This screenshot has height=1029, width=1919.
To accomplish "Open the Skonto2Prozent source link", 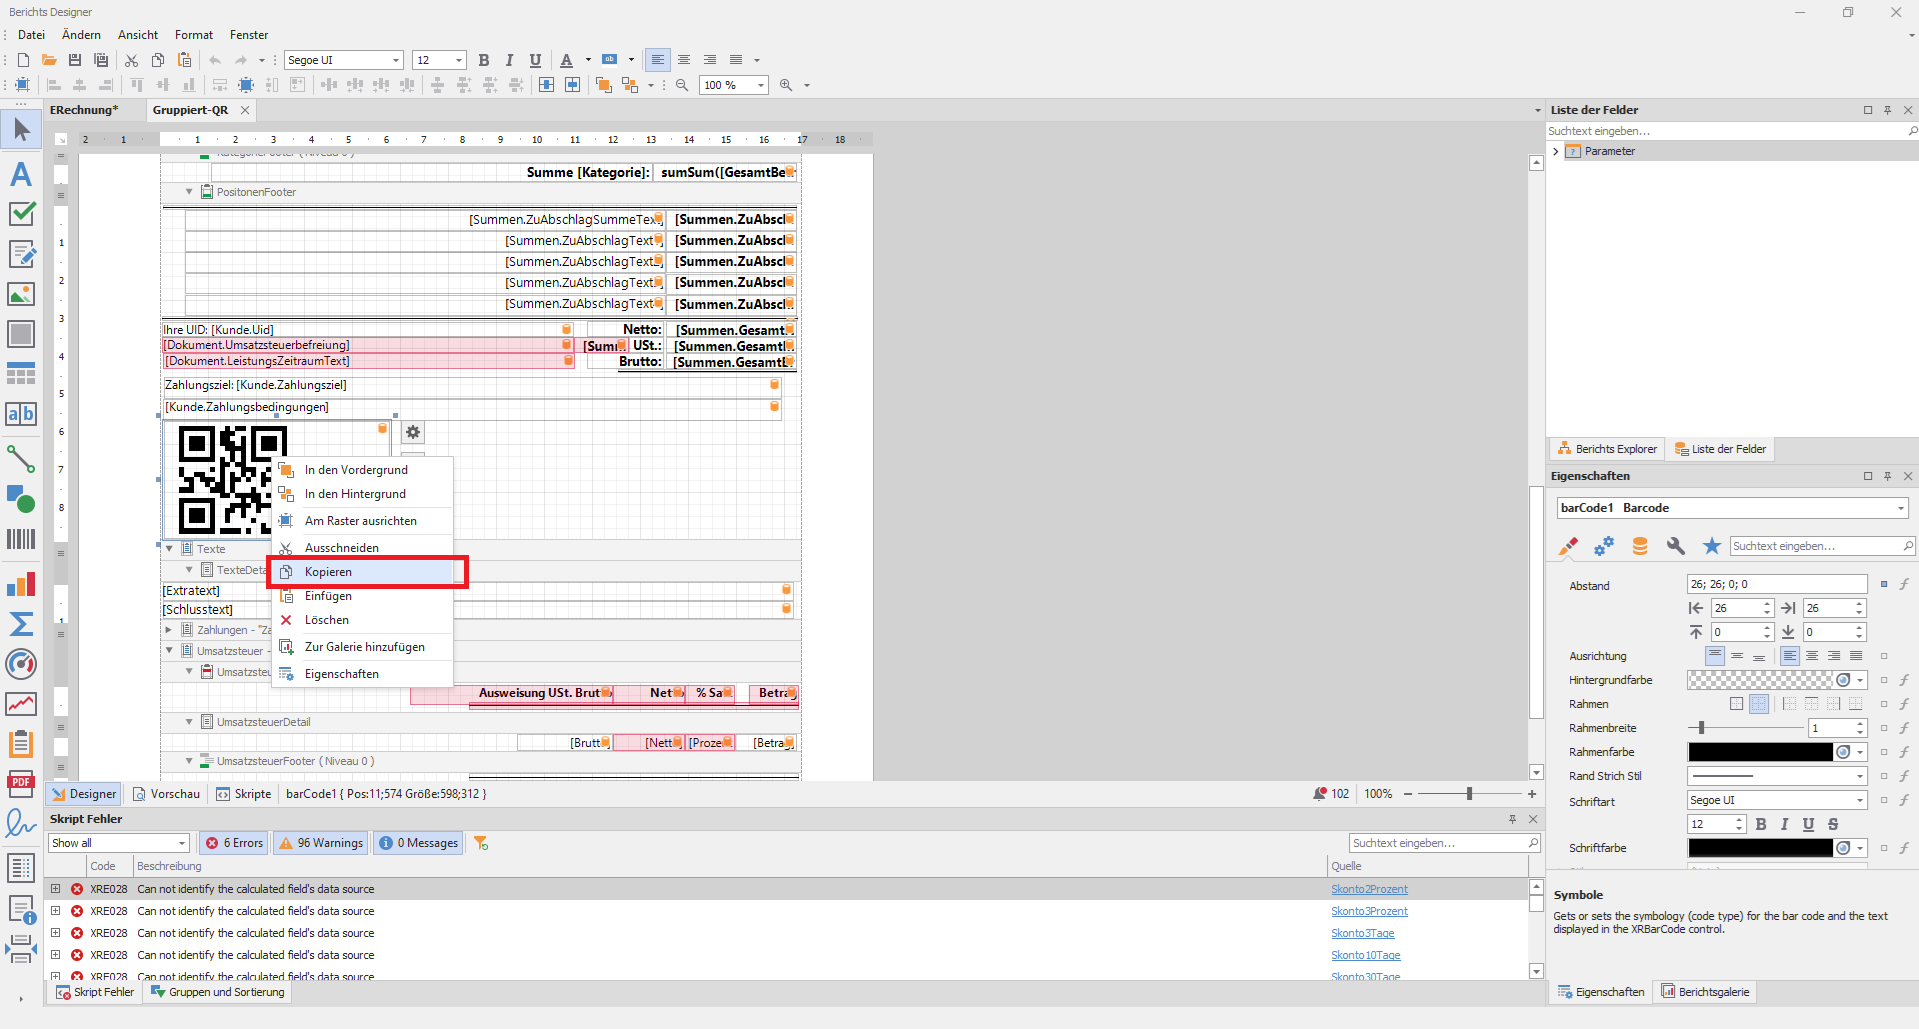I will pyautogui.click(x=1369, y=889).
